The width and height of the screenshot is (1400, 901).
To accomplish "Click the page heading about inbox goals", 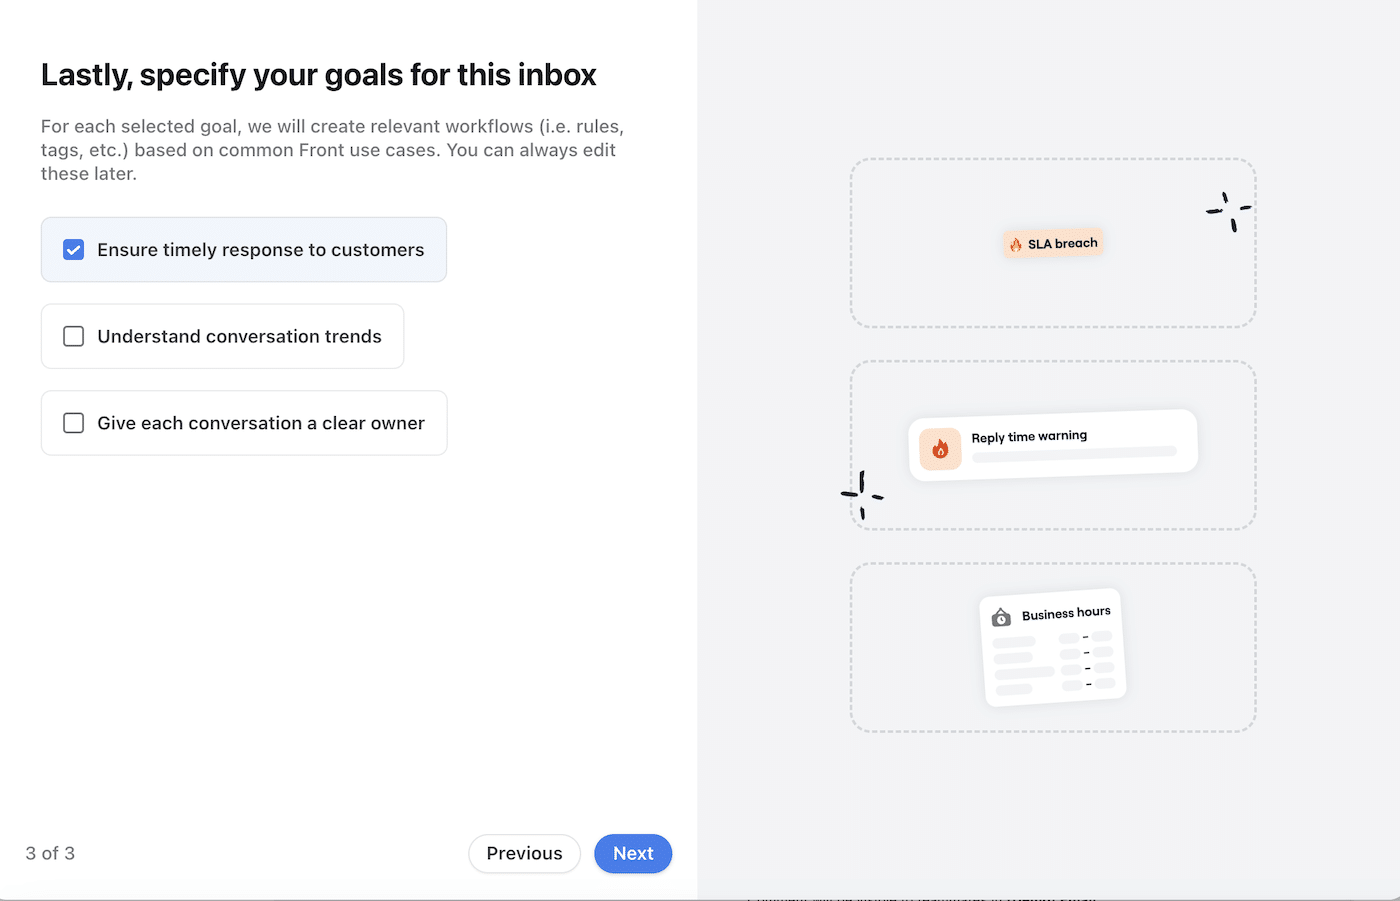I will [318, 74].
